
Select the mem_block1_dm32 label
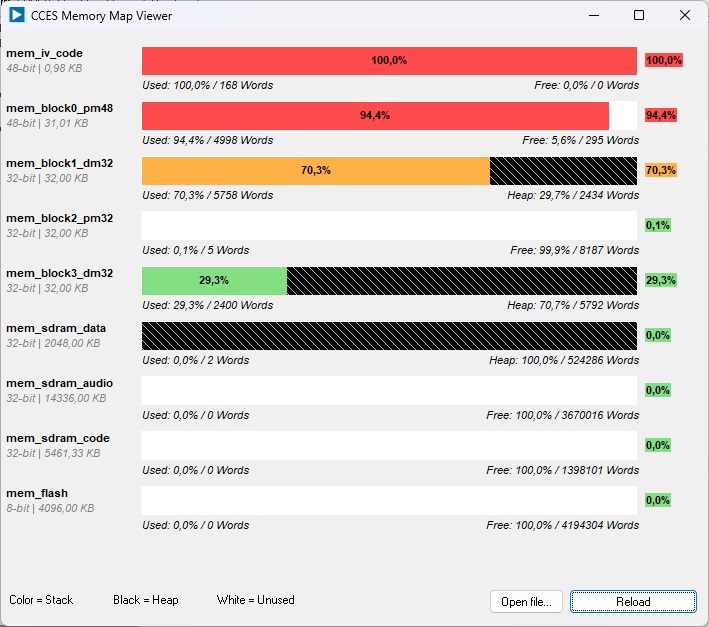[x=60, y=163]
